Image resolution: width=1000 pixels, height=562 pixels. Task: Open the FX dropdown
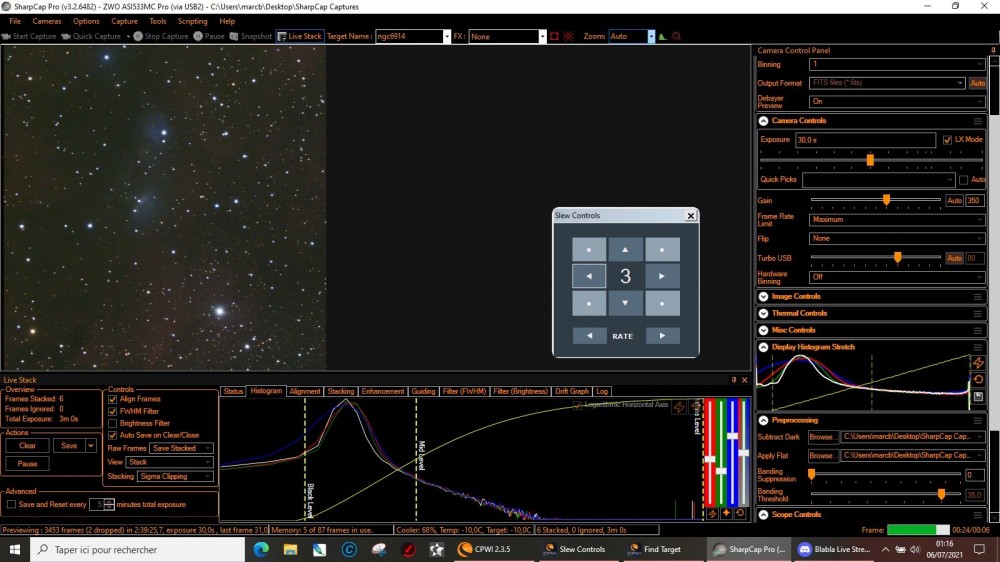(x=542, y=36)
